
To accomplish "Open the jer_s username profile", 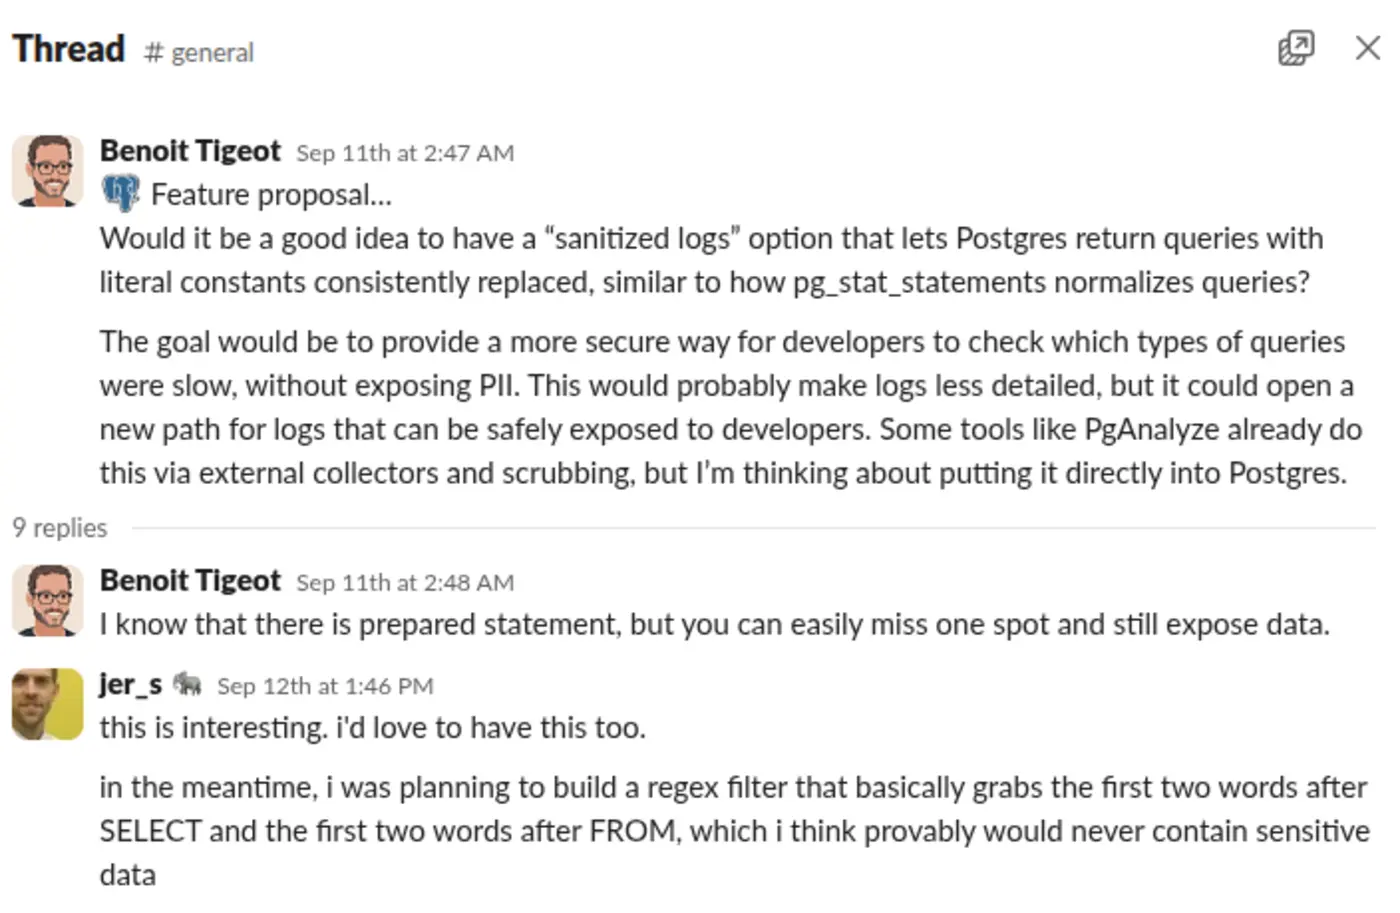I will tap(130, 684).
